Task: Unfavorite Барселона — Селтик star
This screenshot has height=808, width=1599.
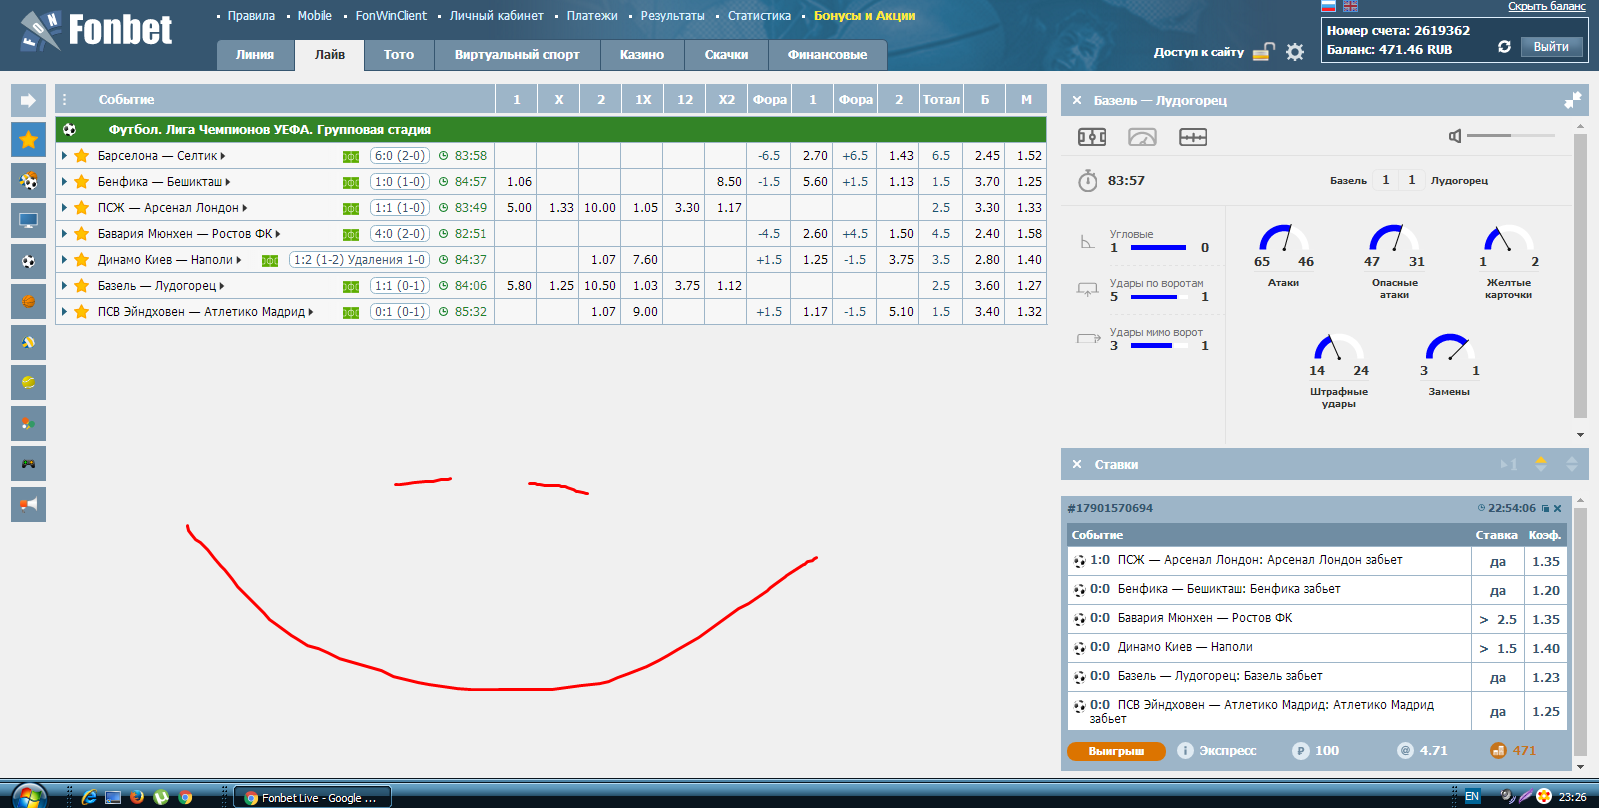Action: [82, 156]
